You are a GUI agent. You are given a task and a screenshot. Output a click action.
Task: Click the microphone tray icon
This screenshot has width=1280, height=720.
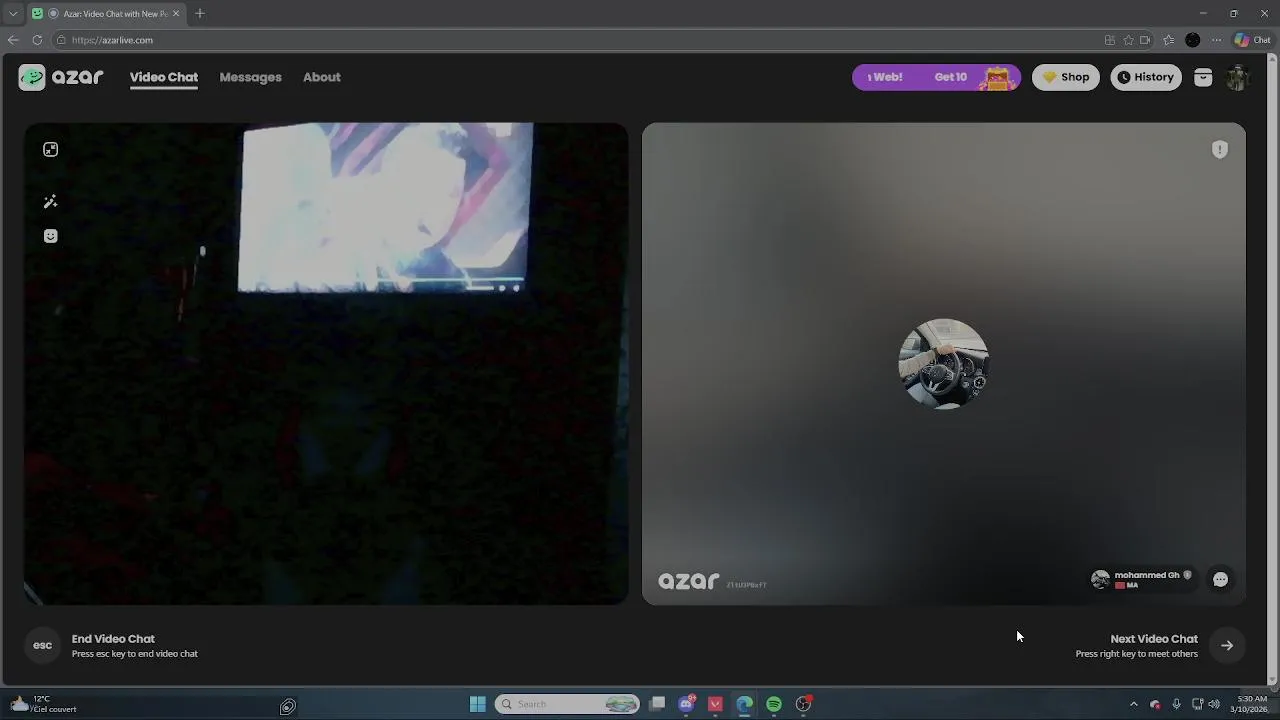pyautogui.click(x=1177, y=704)
